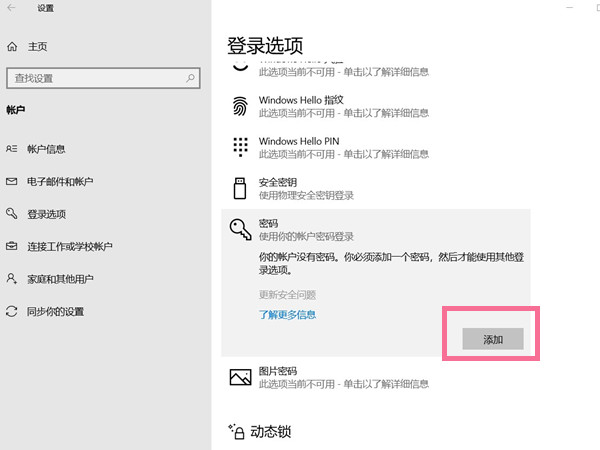Open the 帐户信息 page

pyautogui.click(x=46, y=149)
